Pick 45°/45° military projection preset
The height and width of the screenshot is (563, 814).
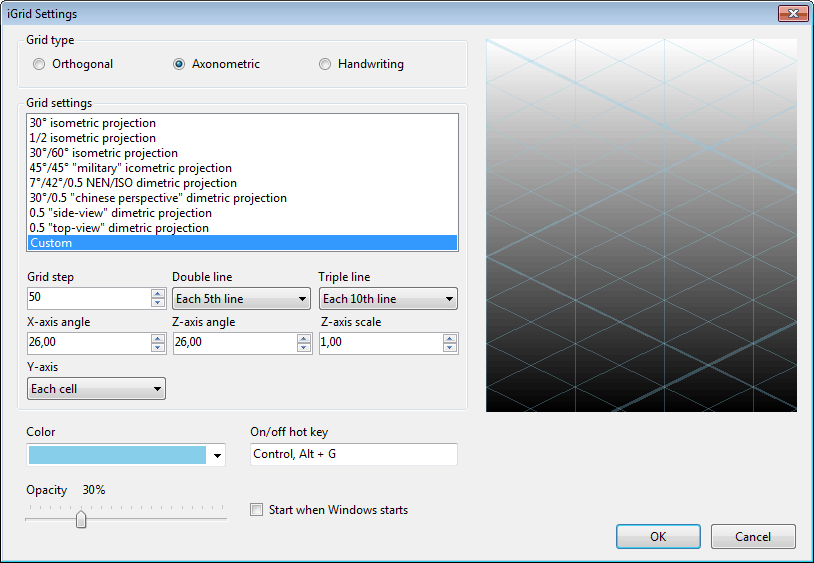click(x=131, y=168)
